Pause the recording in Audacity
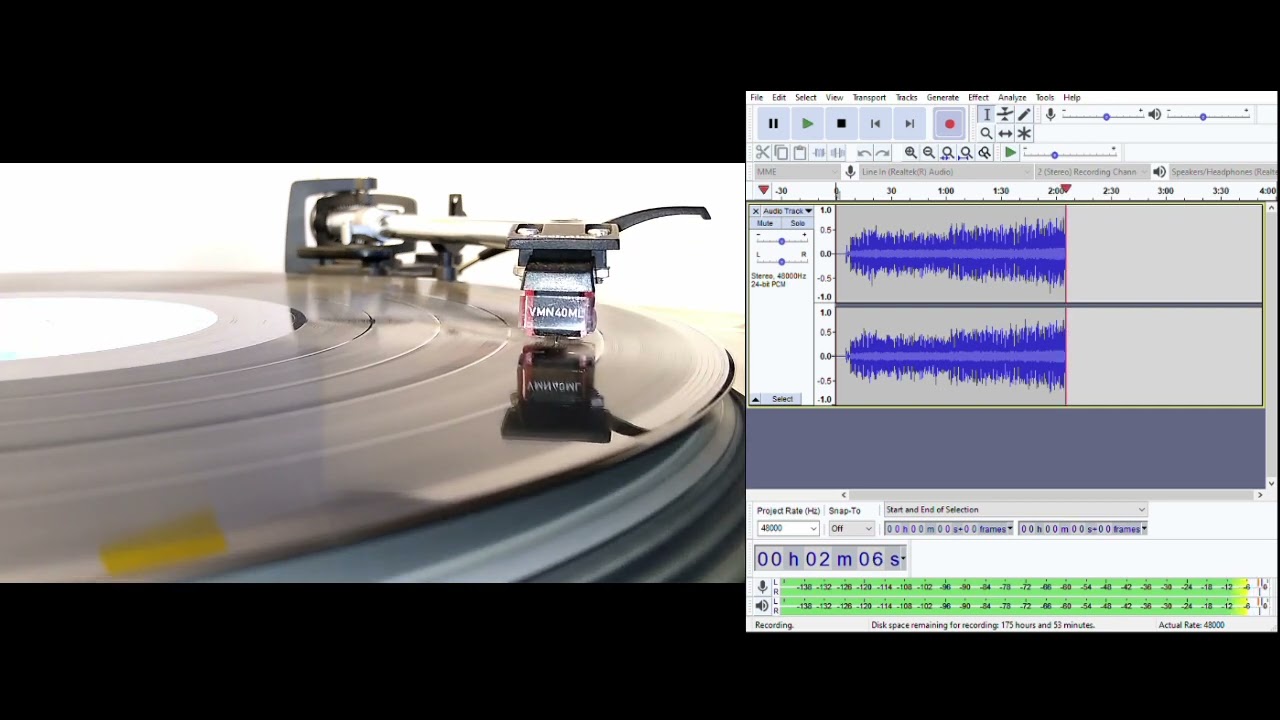Screen dimensions: 1280x720 (773, 124)
